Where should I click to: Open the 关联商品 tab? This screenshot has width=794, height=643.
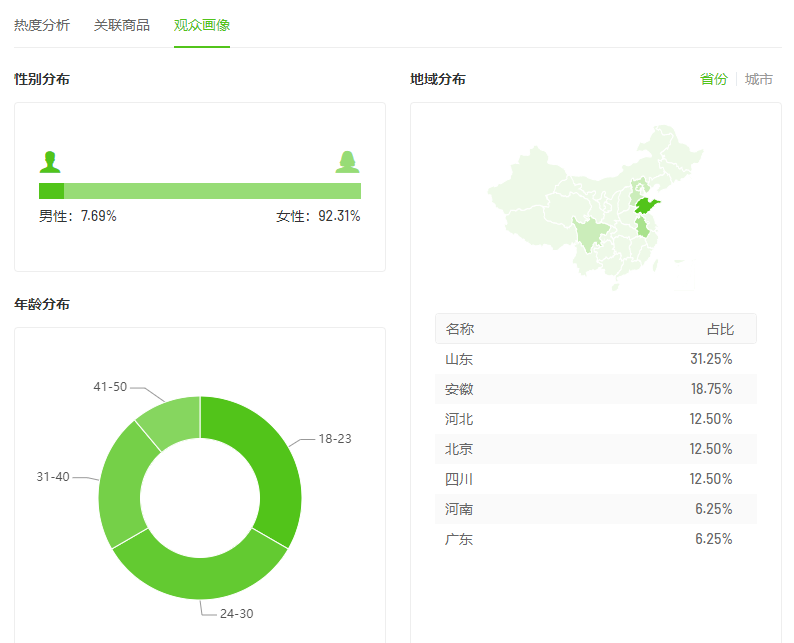tap(122, 25)
